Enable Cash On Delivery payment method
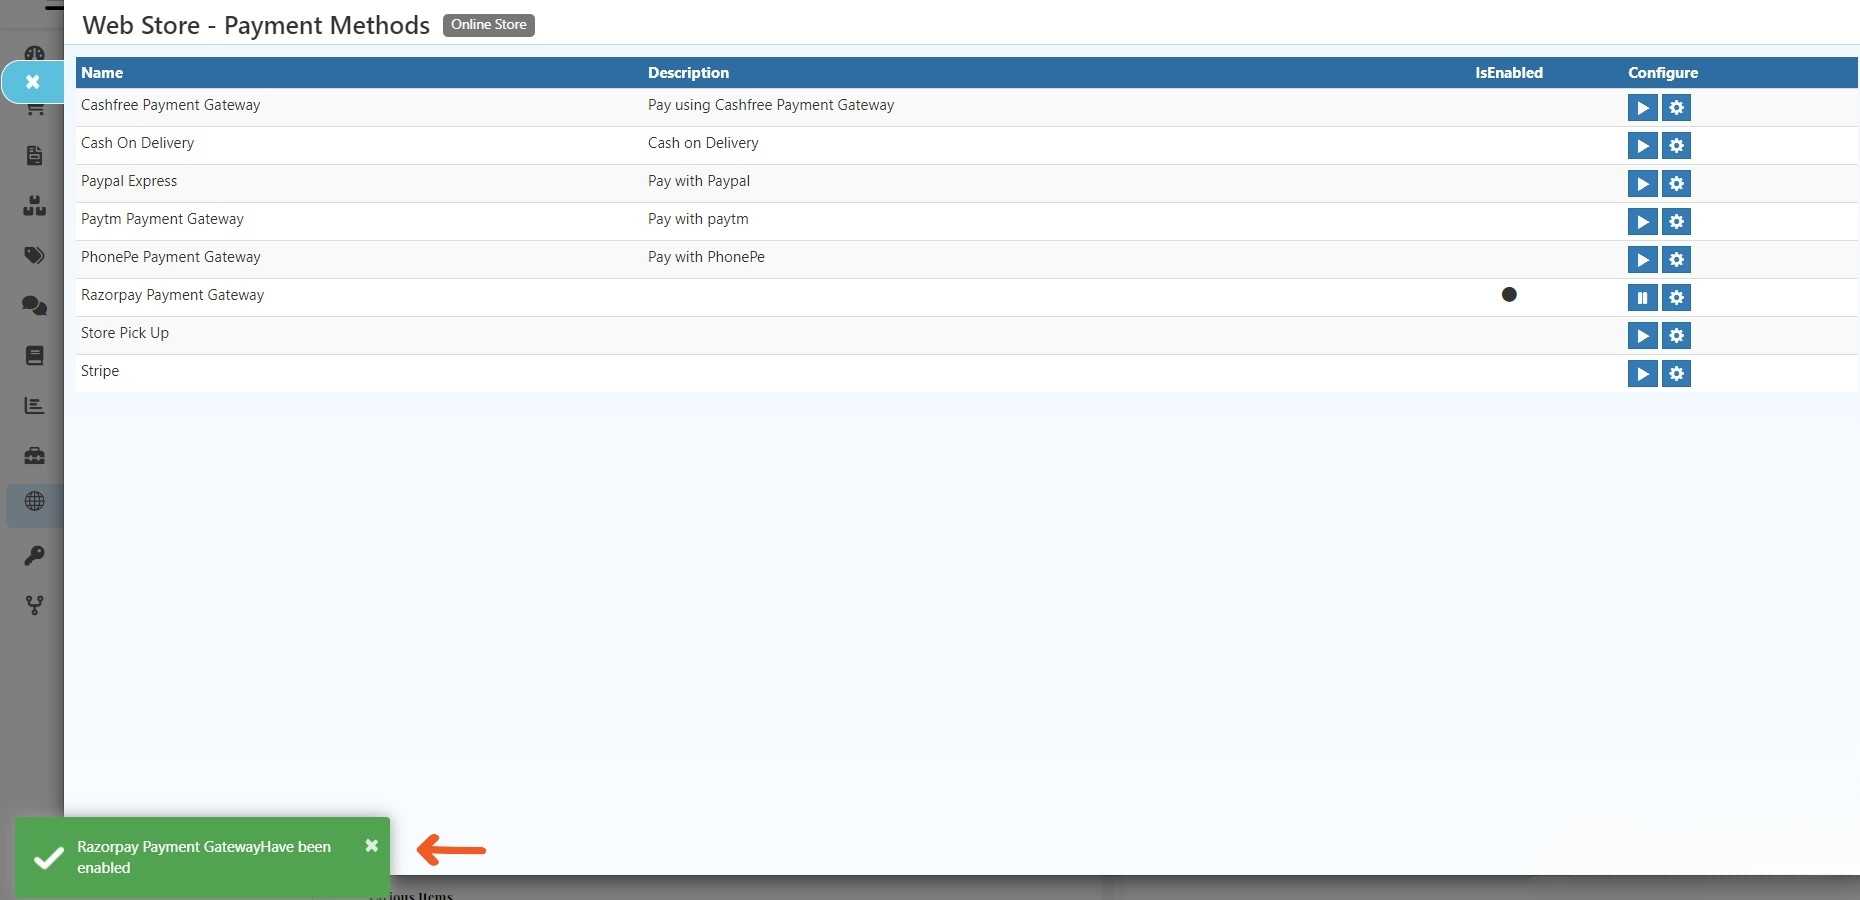This screenshot has width=1860, height=900. tap(1642, 146)
